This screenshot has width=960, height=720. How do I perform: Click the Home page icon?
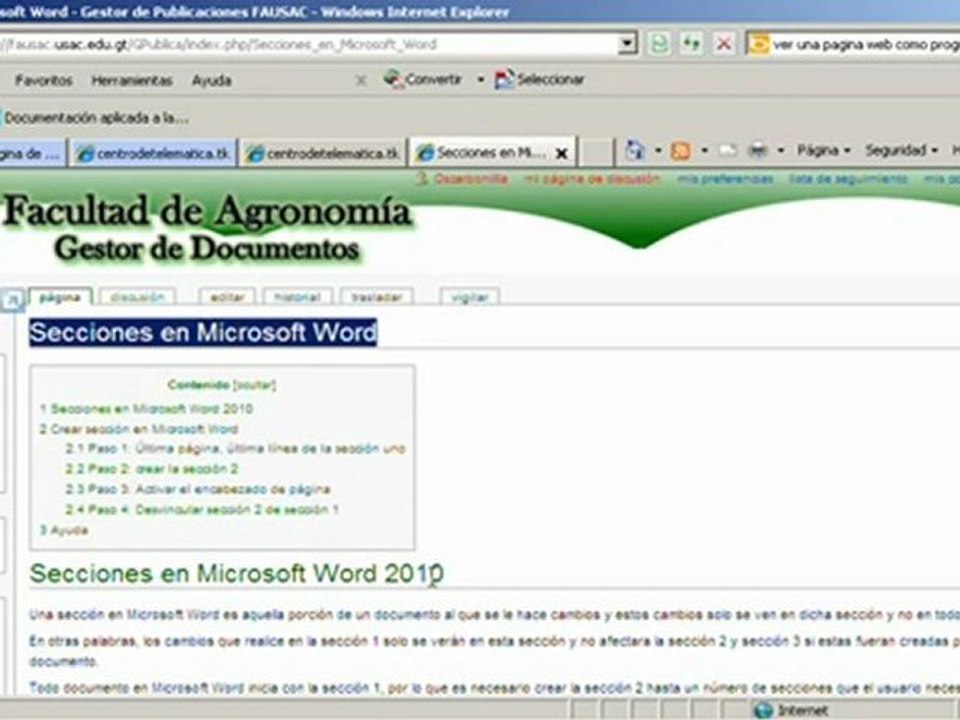[x=635, y=151]
